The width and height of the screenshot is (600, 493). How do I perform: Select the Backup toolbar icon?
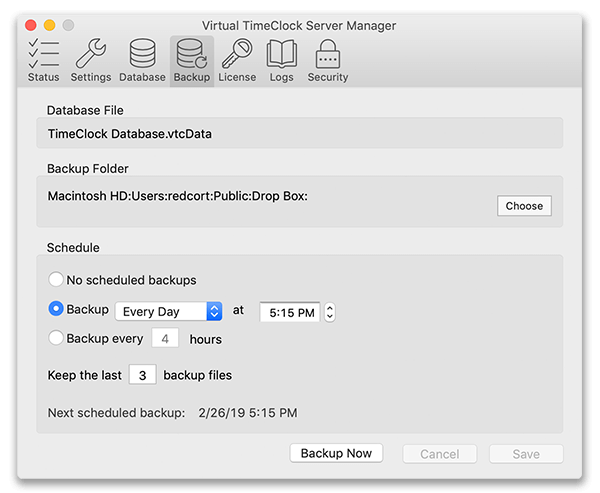192,60
